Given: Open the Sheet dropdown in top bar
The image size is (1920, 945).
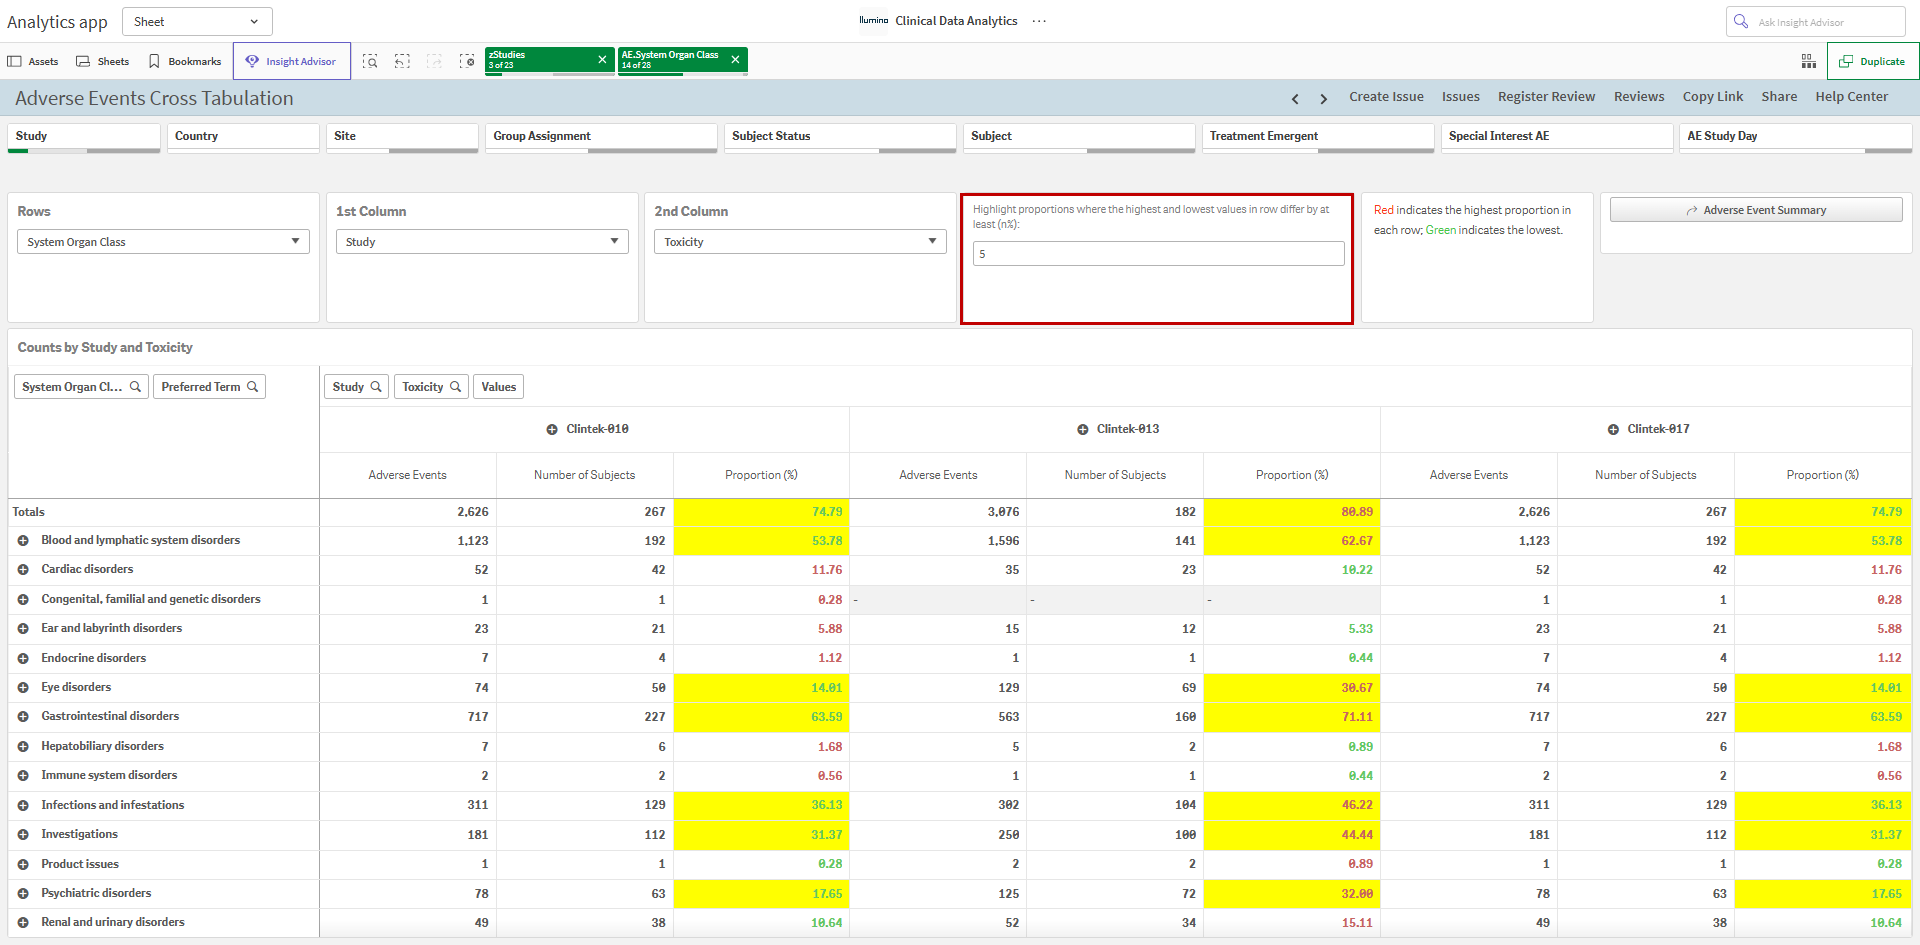Looking at the screenshot, I should point(197,21).
